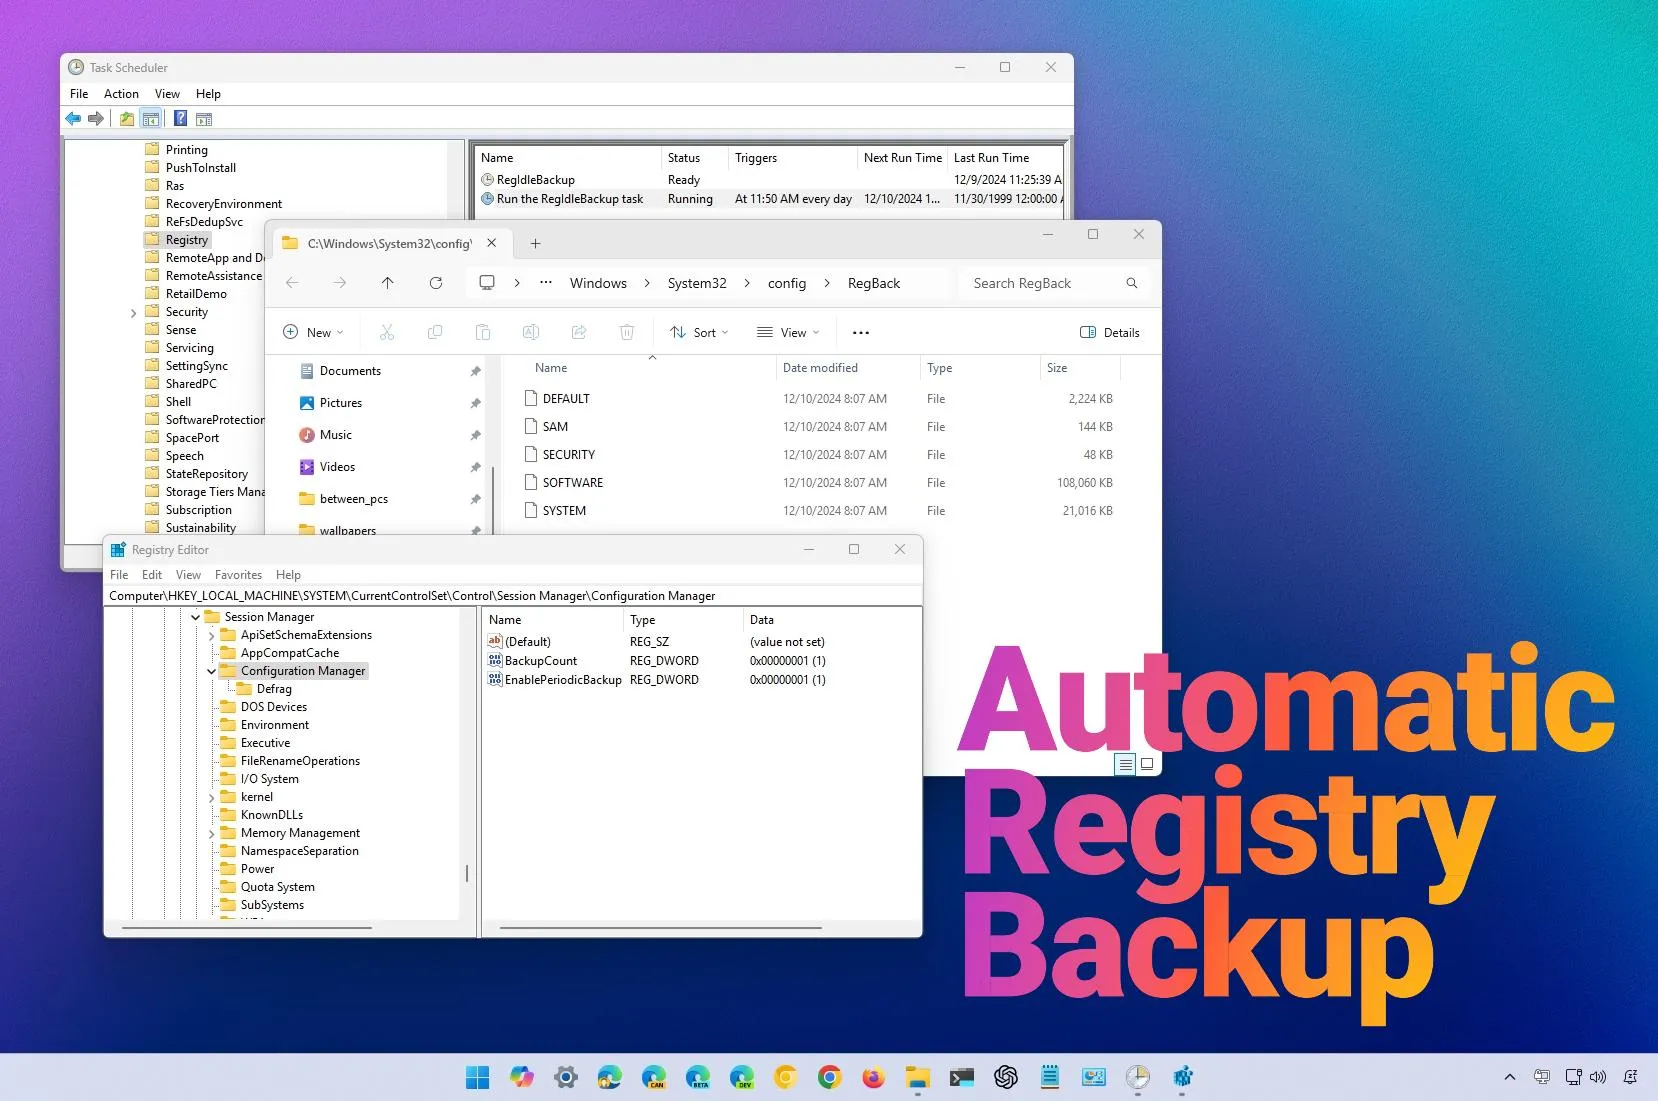The image size is (1658, 1101).
Task: Select the EnablePeriodicBackup registry value
Action: click(x=563, y=680)
